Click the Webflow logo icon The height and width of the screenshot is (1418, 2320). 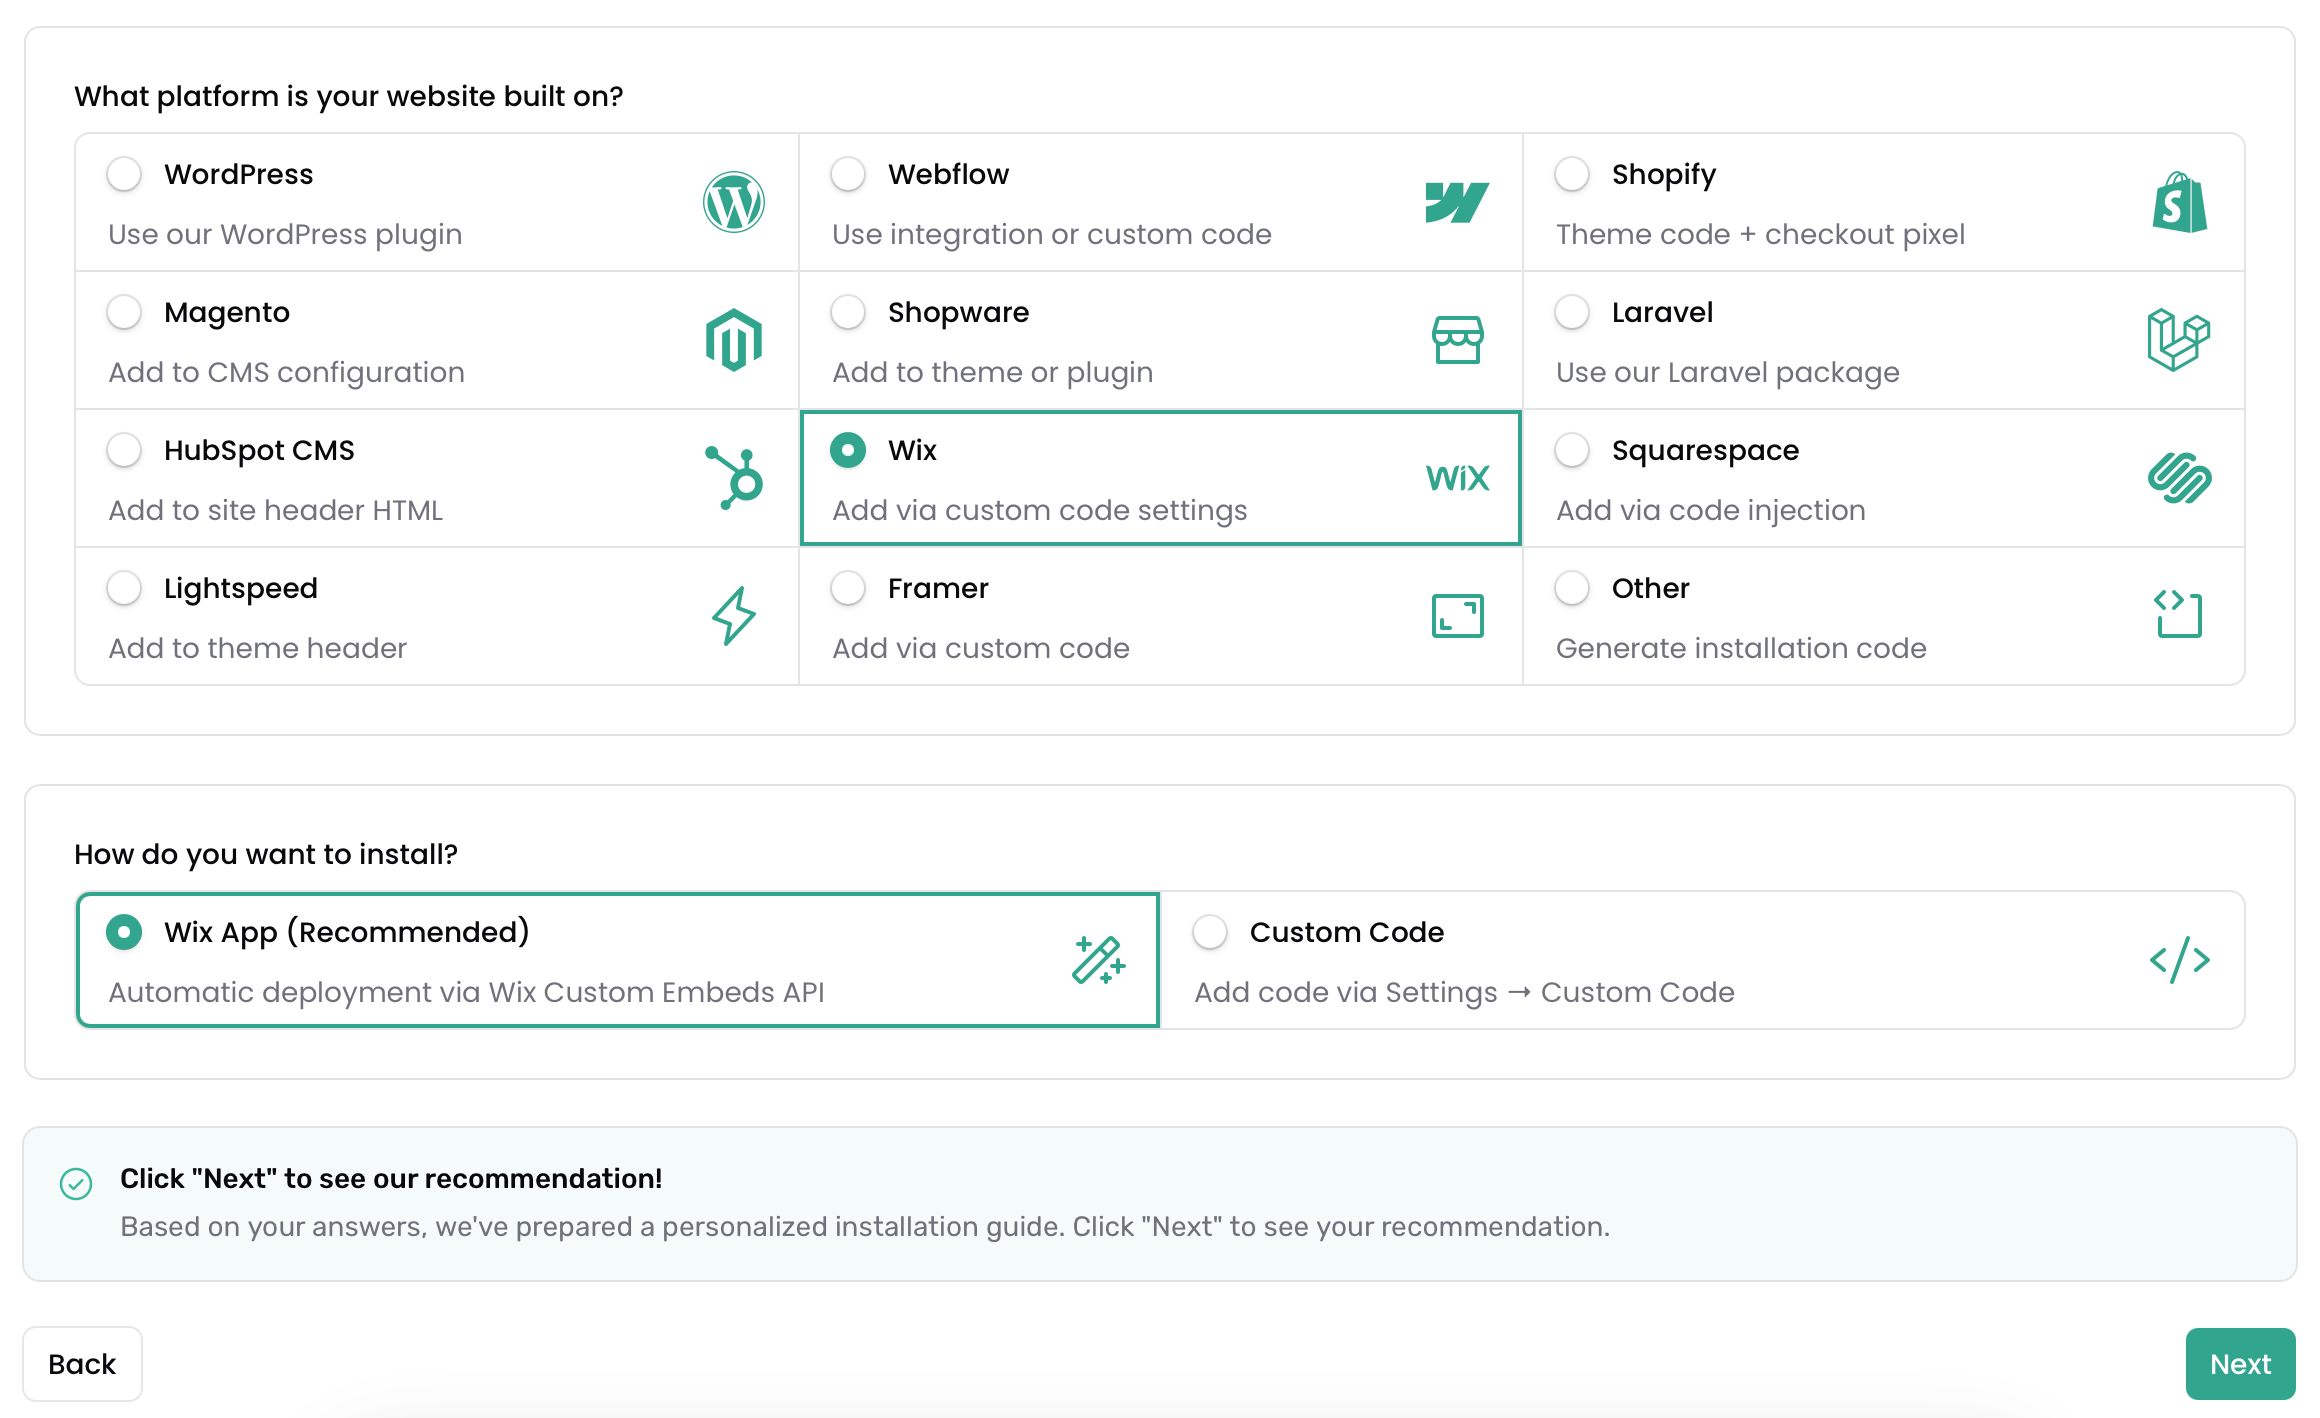point(1457,202)
